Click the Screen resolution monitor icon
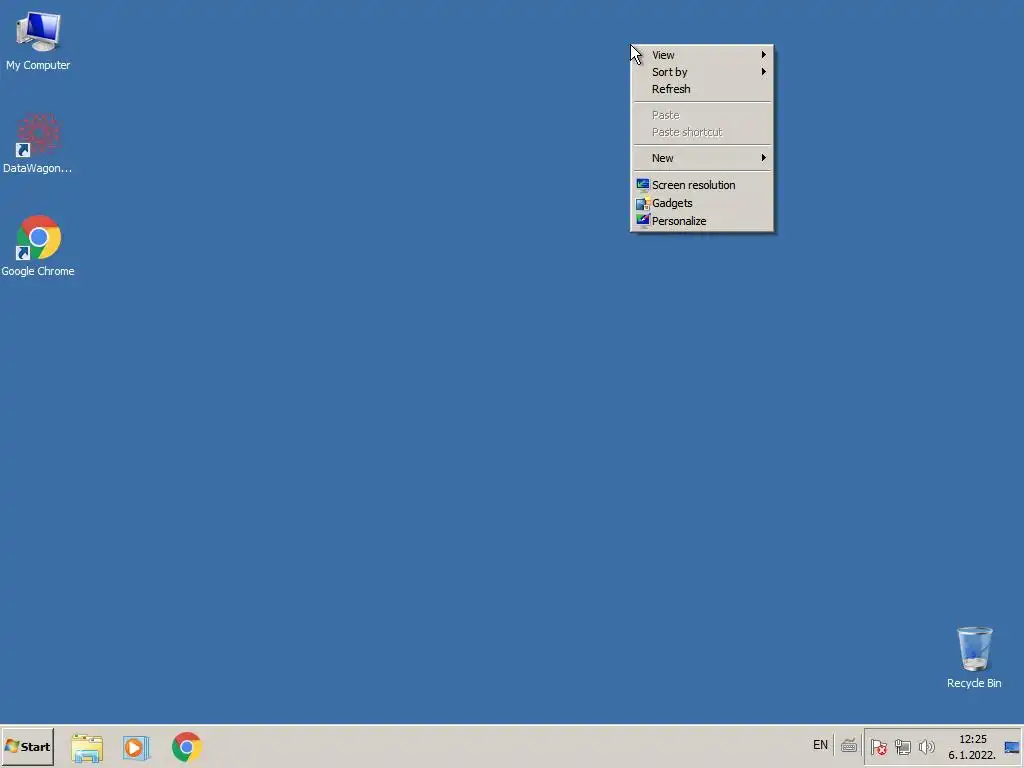Viewport: 1024px width, 768px height. (x=643, y=185)
